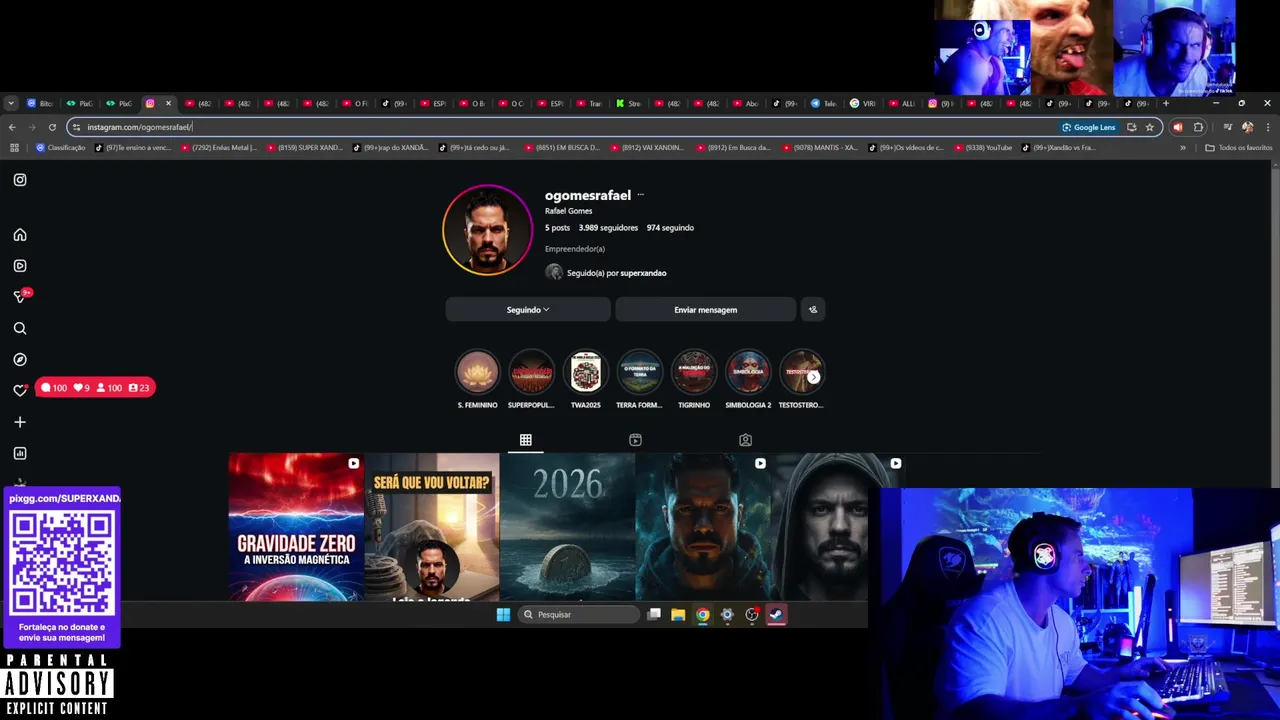Close the active Instagram tab
Screen dimensions: 1280x720
168,103
